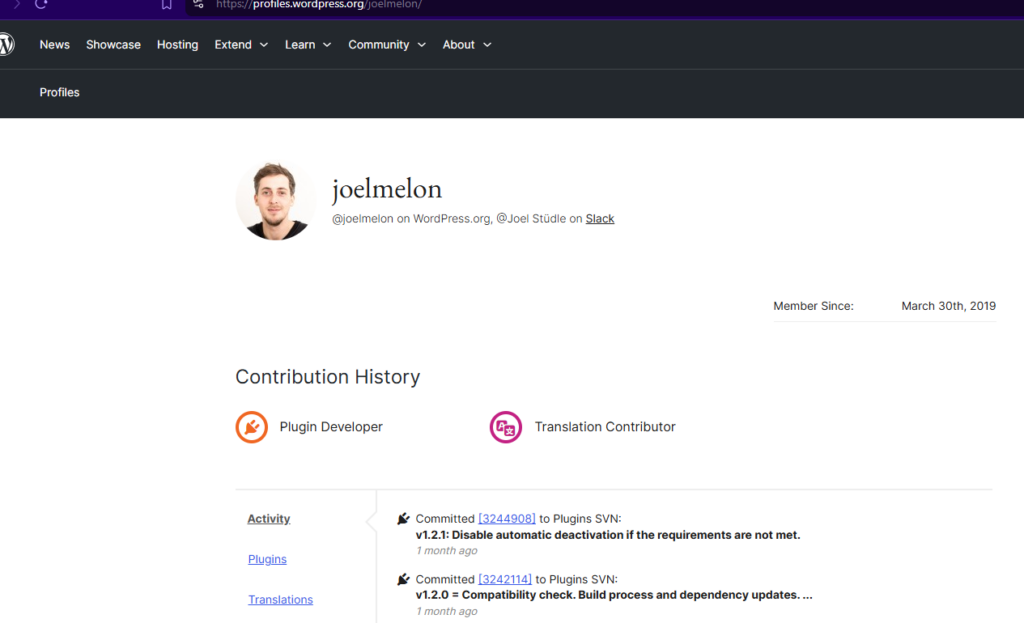This screenshot has width=1024, height=623.
Task: Open the Showcase menu item
Action: [113, 45]
